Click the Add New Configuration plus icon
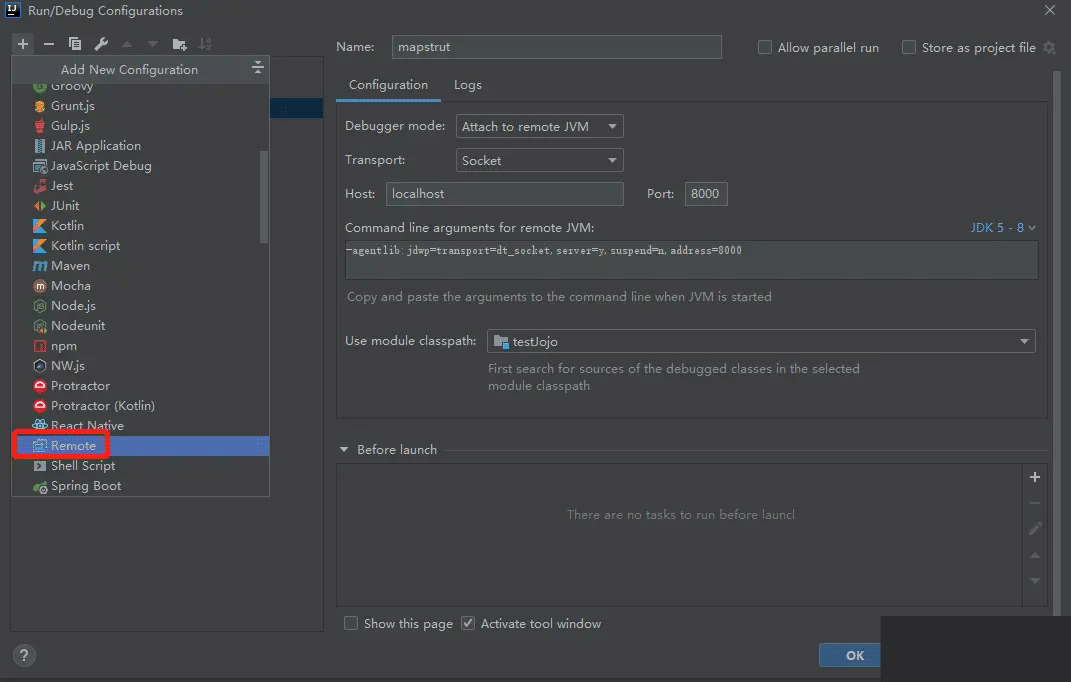Viewport: 1071px width, 682px height. [23, 44]
